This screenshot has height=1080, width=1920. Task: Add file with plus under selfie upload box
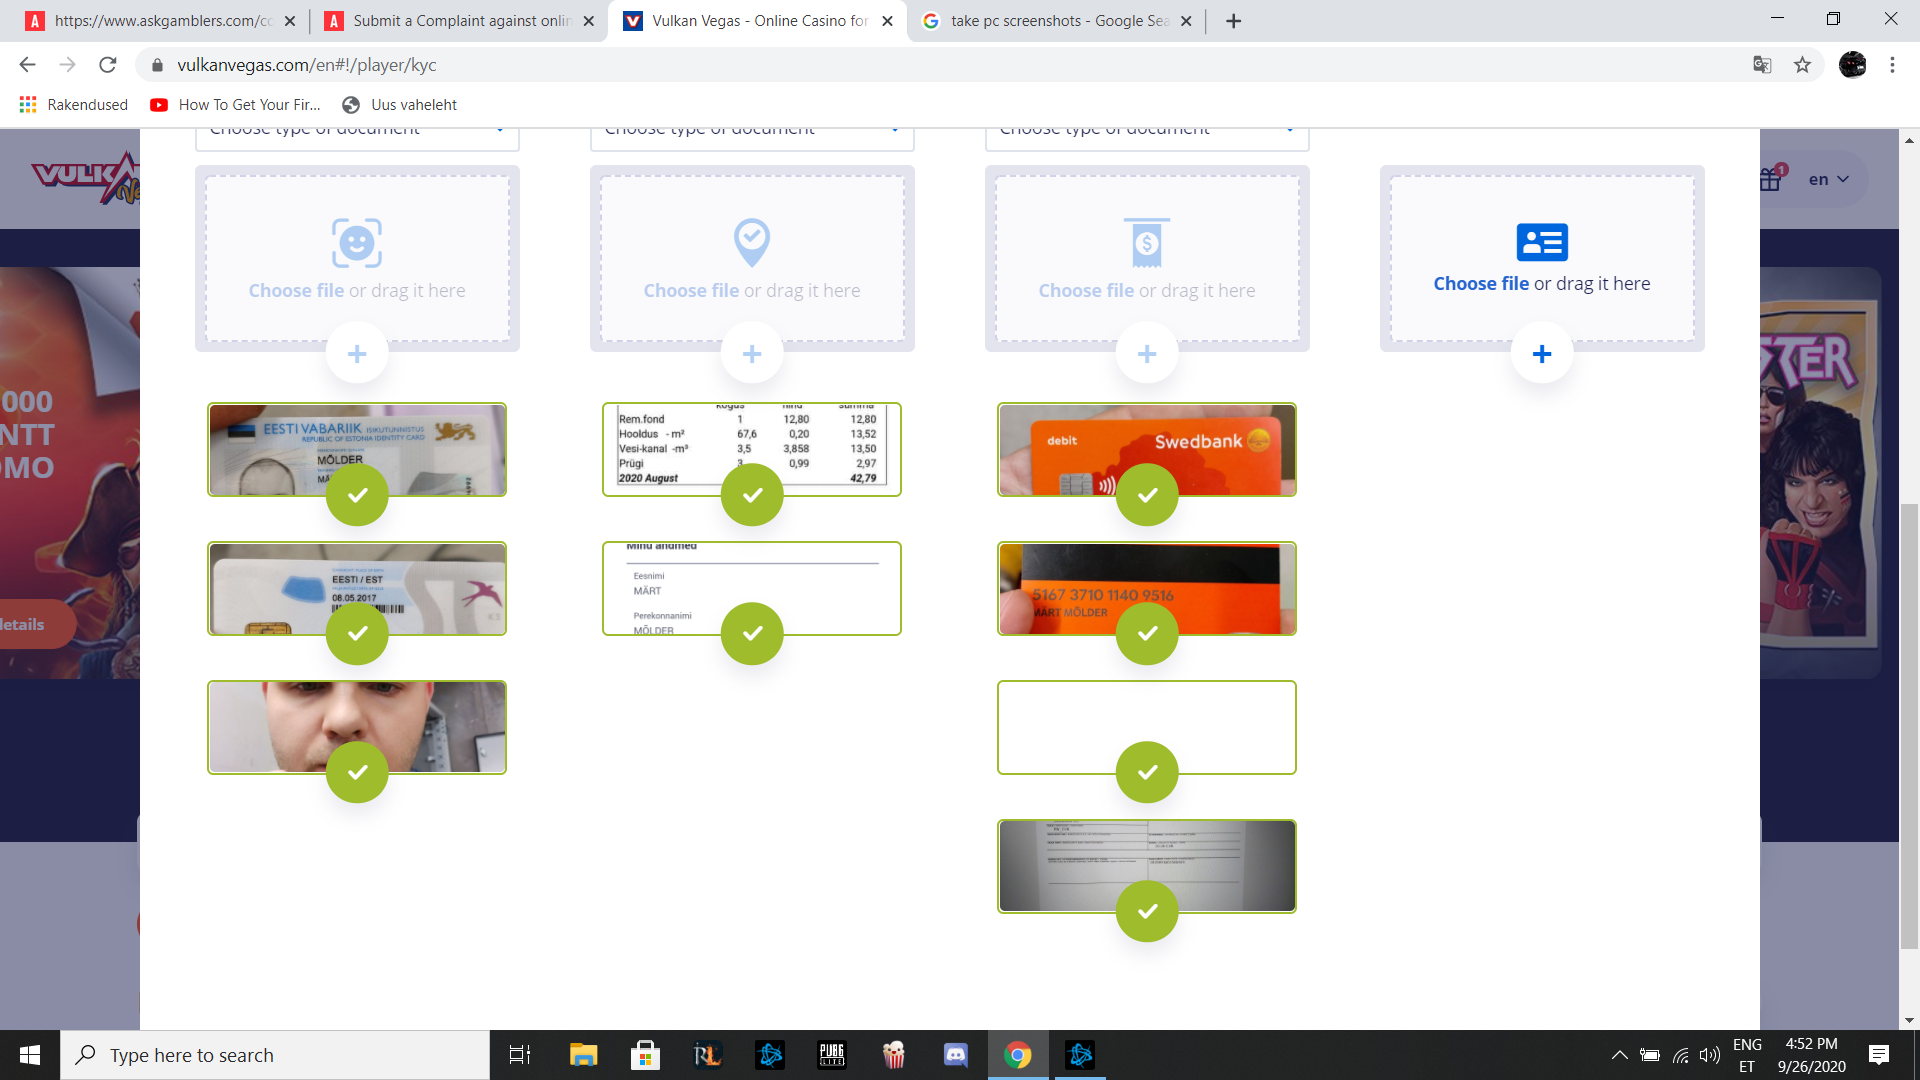click(x=357, y=353)
